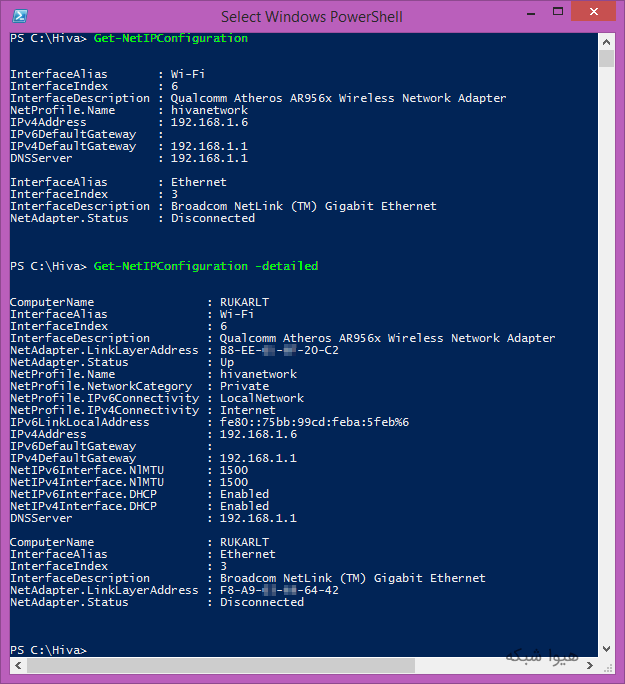Image resolution: width=625 pixels, height=684 pixels.
Task: Click the last PS C:\Hiva> prompt line
Action: pyautogui.click(x=48, y=650)
